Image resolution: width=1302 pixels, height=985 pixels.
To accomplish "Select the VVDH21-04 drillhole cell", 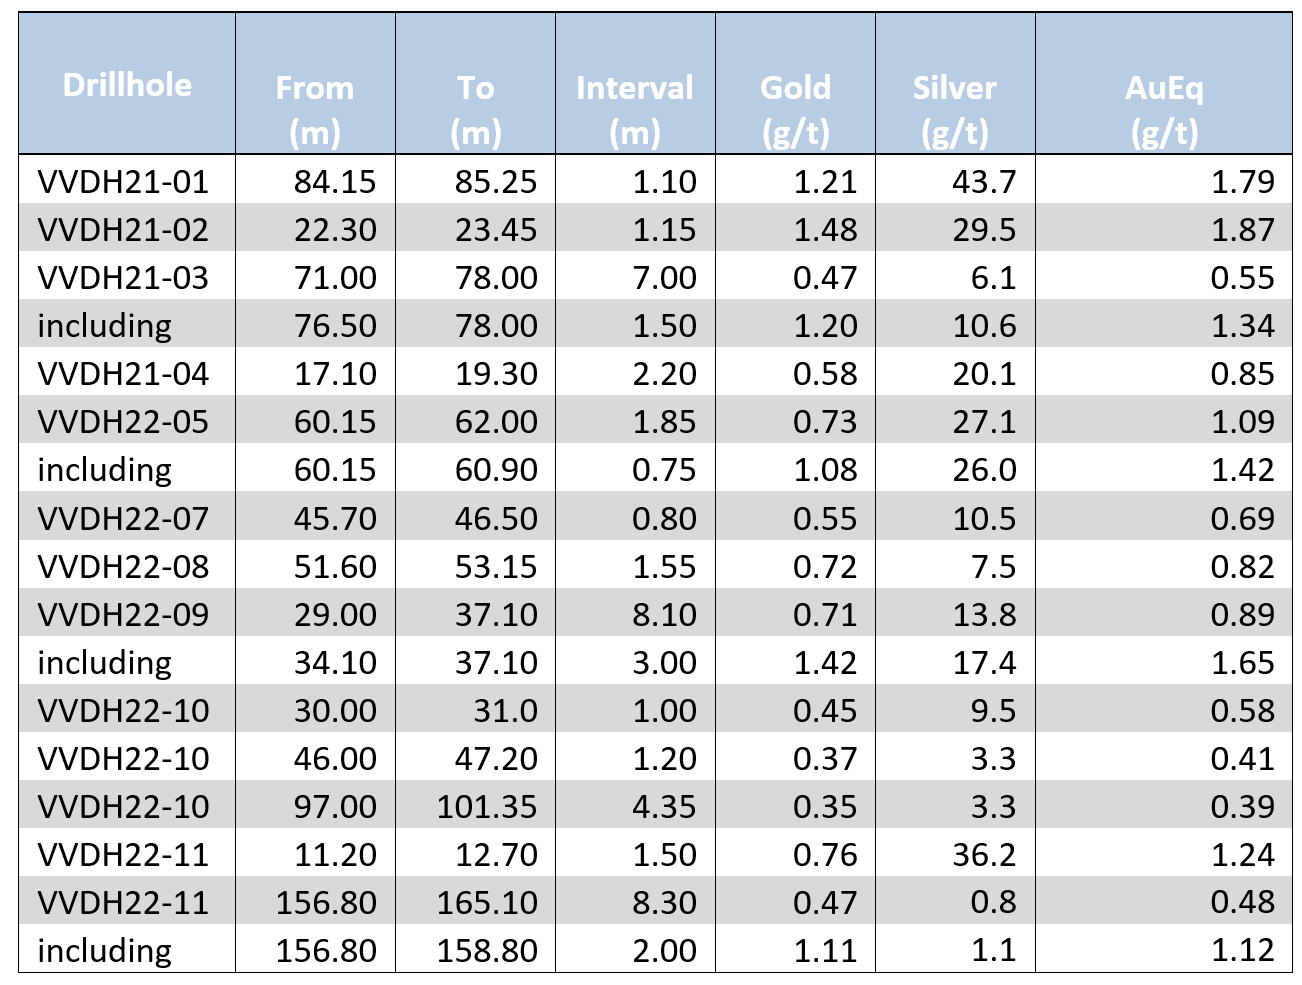I will coord(123,374).
